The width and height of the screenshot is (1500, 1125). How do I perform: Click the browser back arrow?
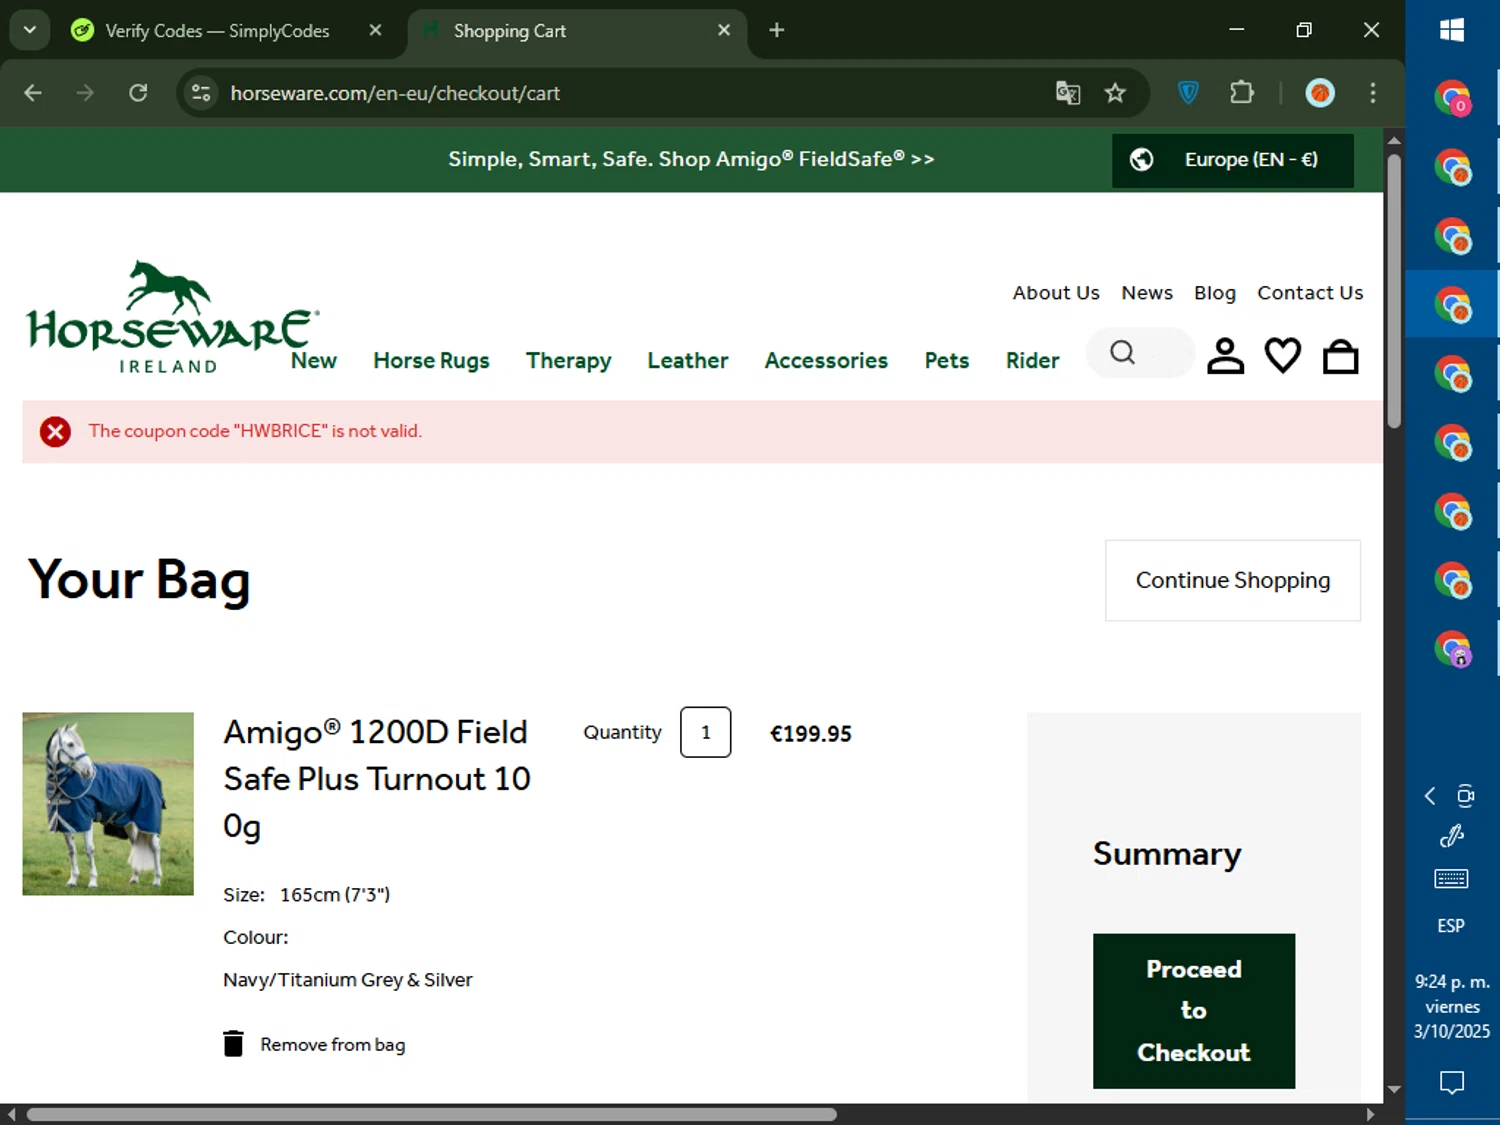[33, 93]
